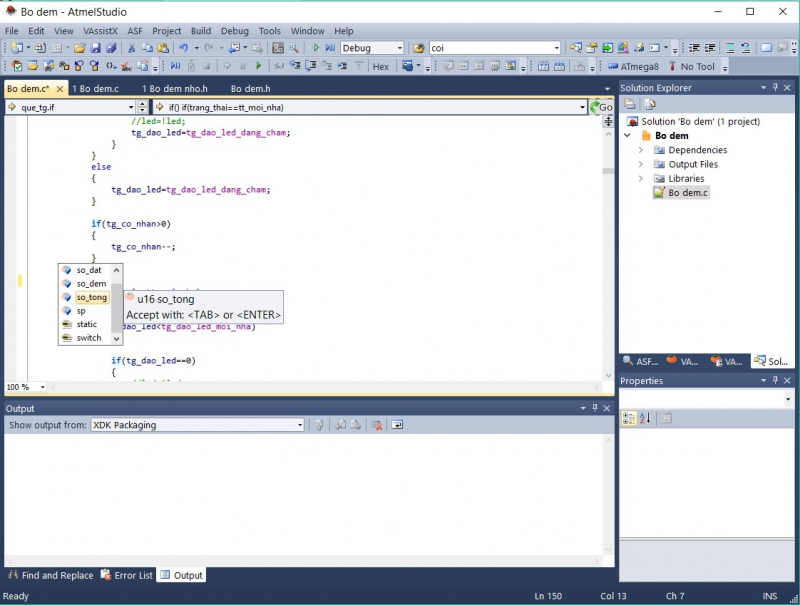This screenshot has width=800, height=605.
Task: Click alphabetical sort icon in Properties
Action: (x=644, y=418)
